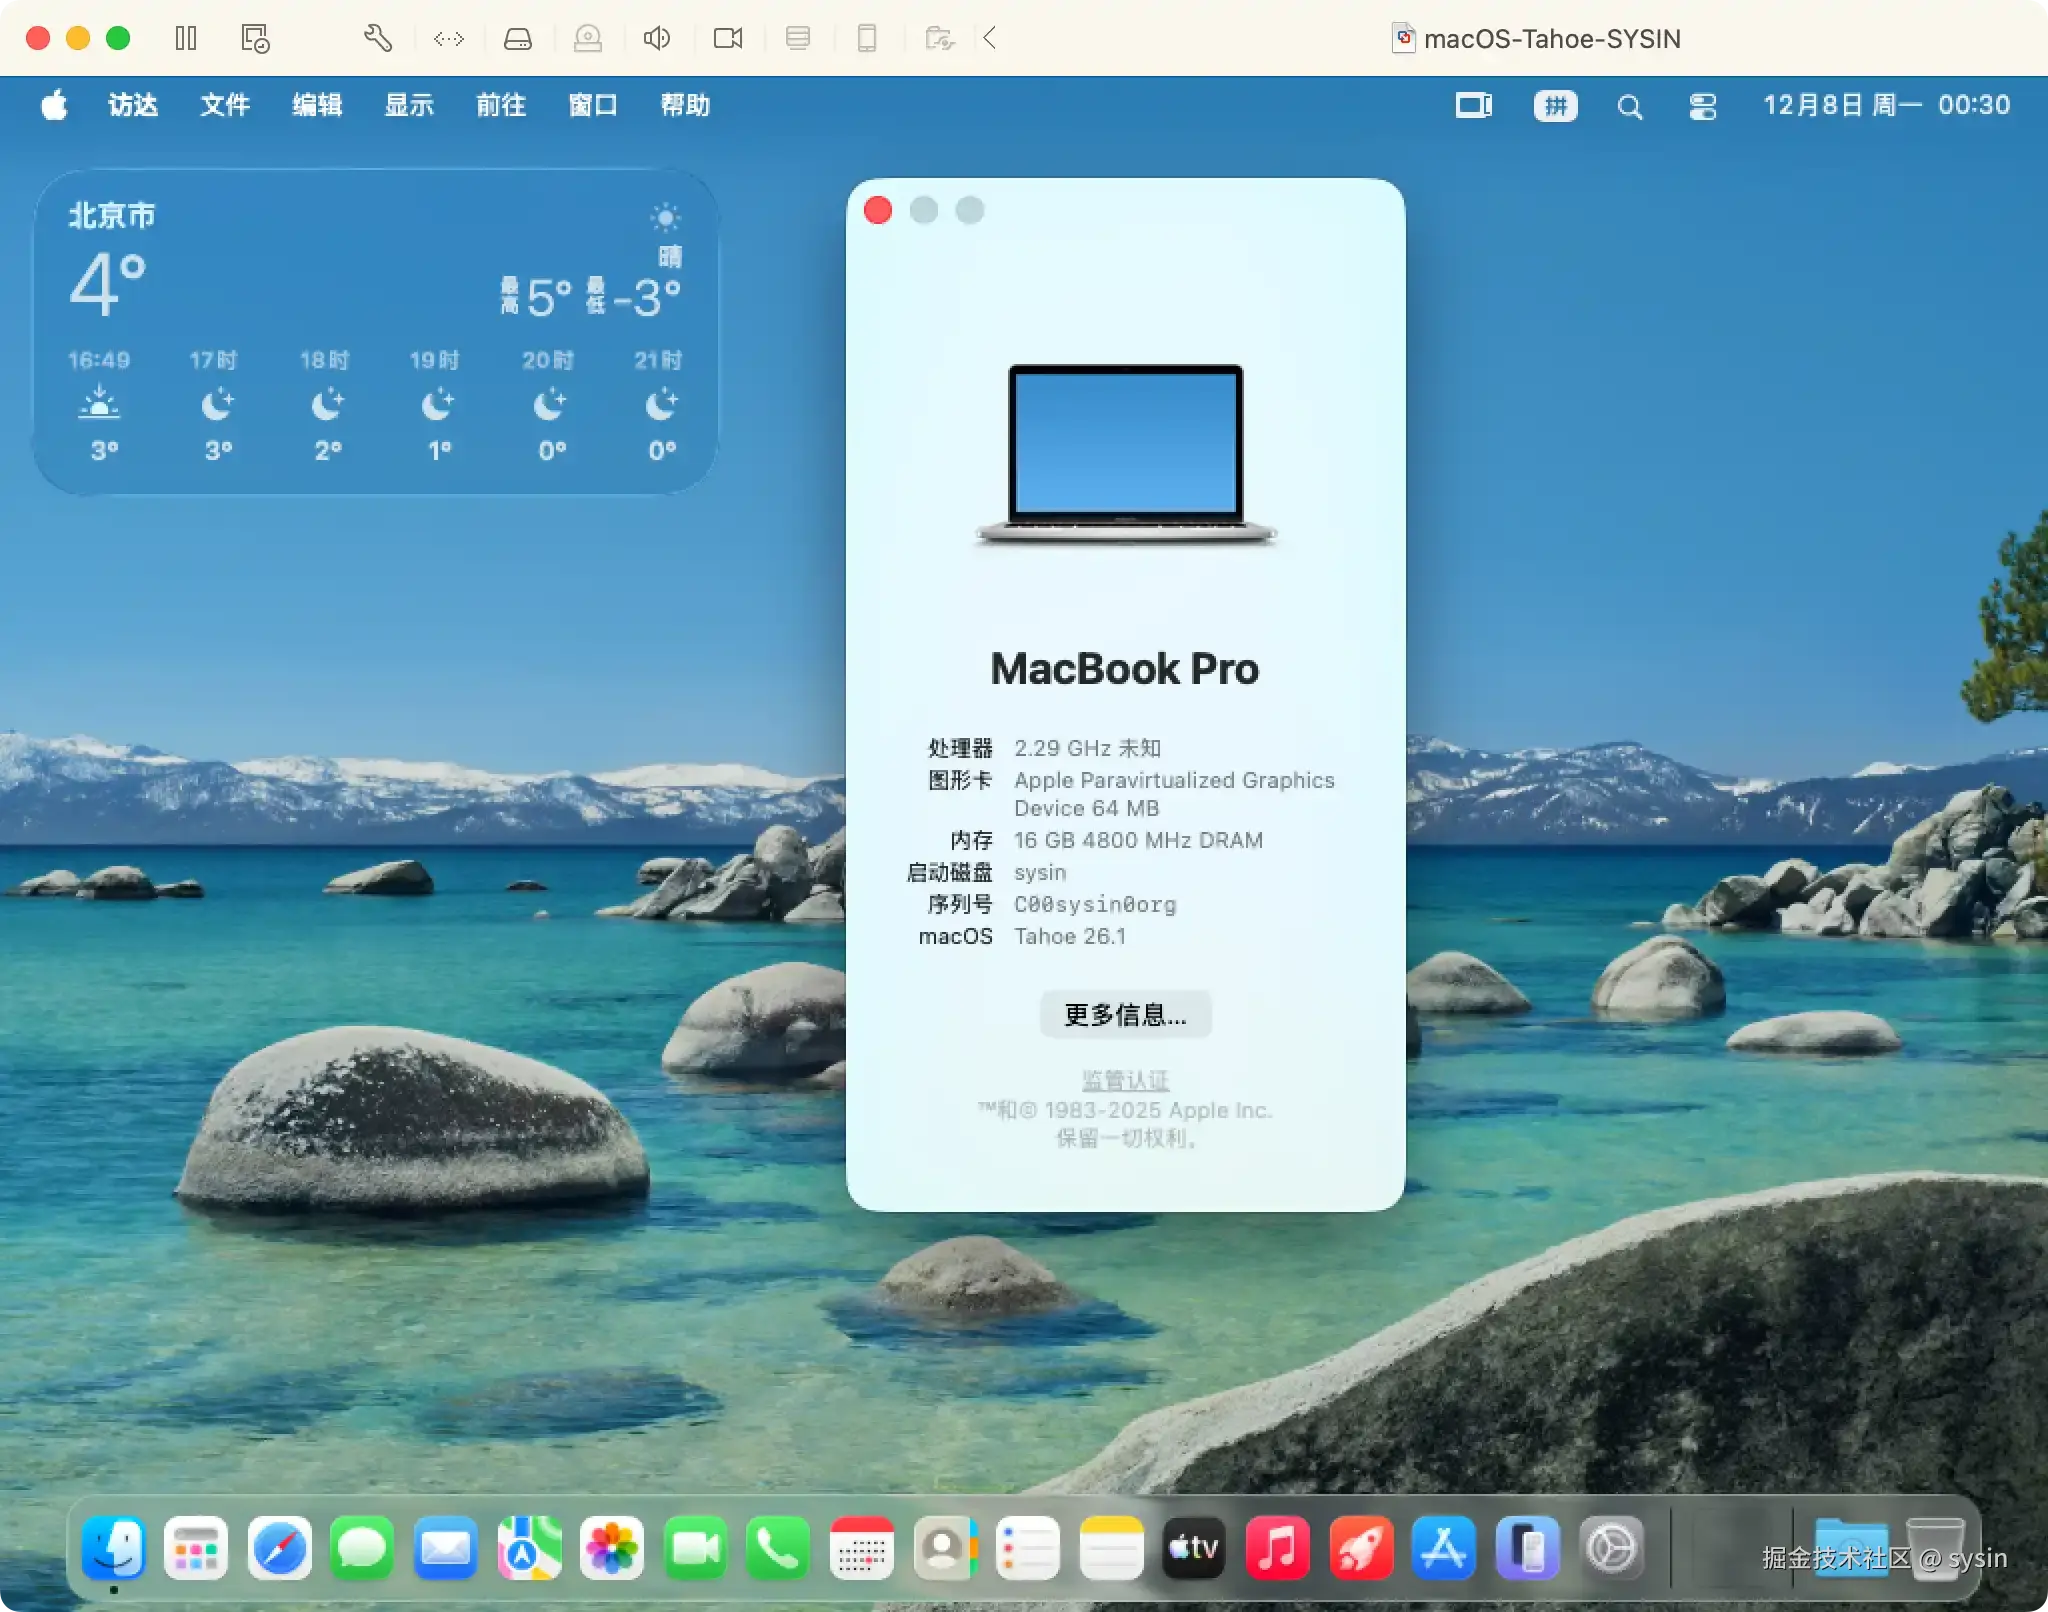Collapse the toolbar using the right chevron
The height and width of the screenshot is (1612, 2048).
point(990,38)
